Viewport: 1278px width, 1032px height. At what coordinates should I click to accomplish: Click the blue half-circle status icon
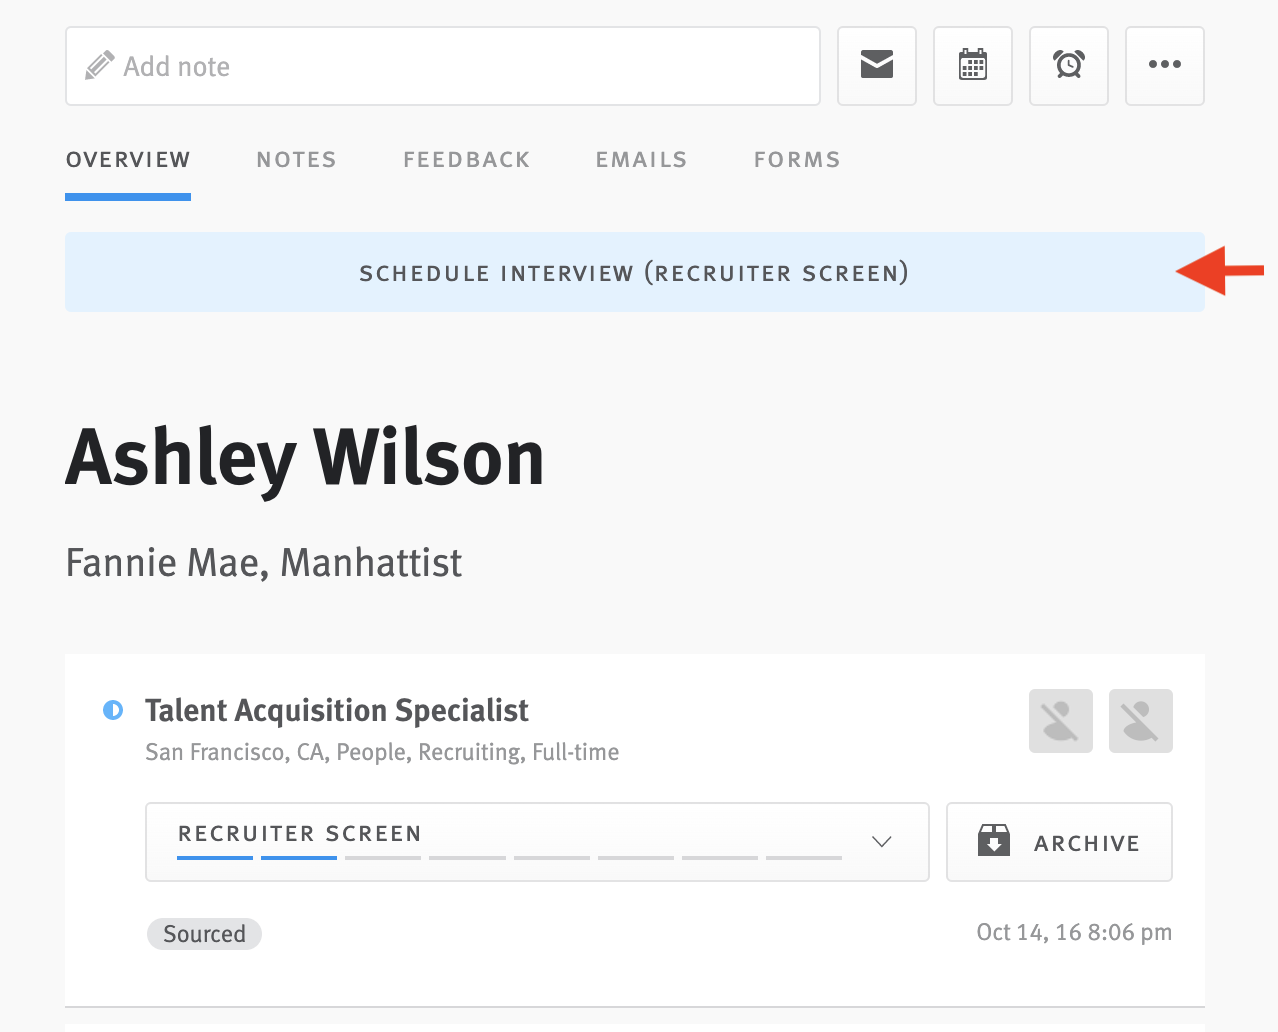(x=113, y=710)
